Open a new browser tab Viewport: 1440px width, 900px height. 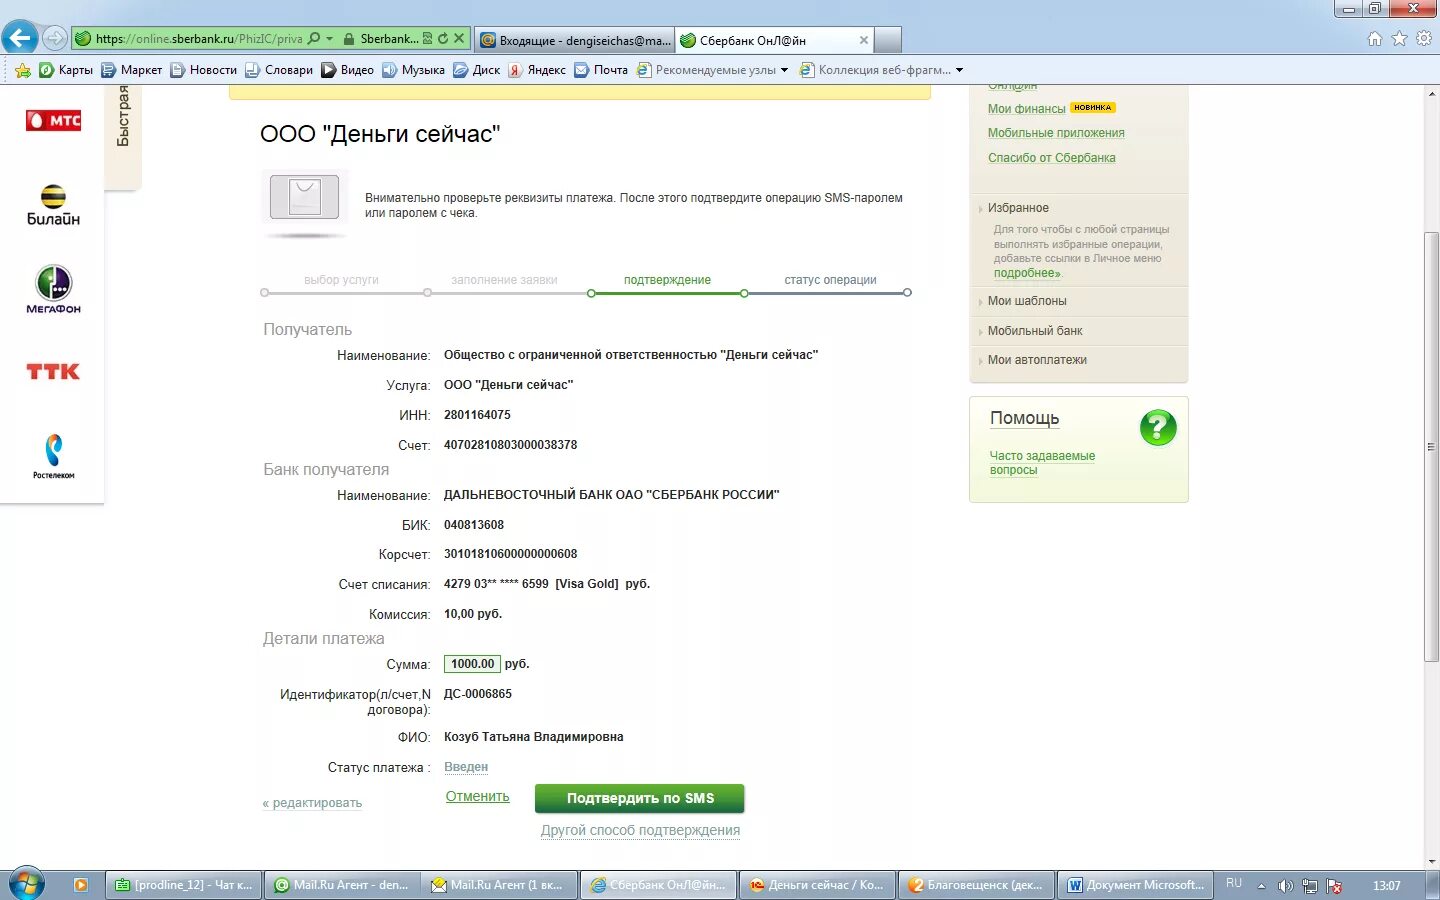[x=888, y=40]
